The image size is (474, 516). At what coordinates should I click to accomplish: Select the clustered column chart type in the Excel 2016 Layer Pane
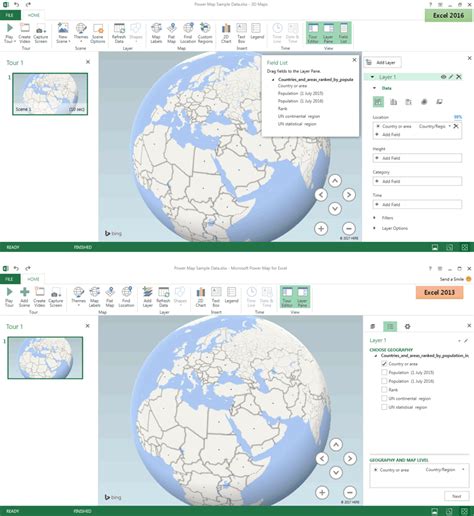(x=393, y=102)
